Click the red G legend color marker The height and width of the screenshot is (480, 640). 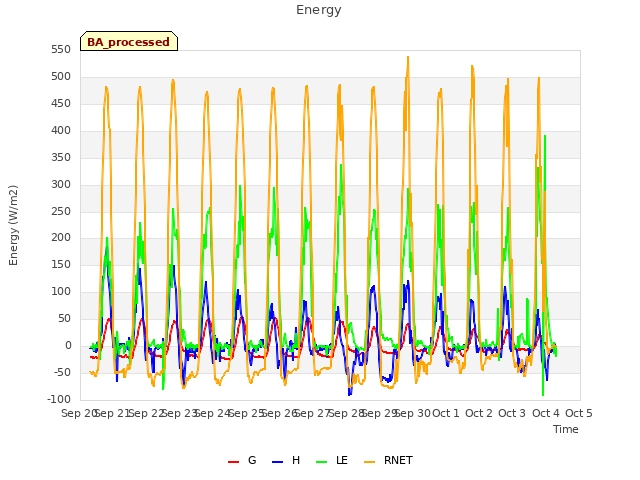233,462
